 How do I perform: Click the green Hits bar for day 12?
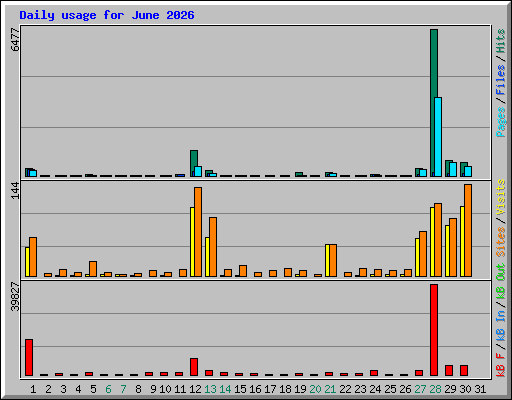194,163
